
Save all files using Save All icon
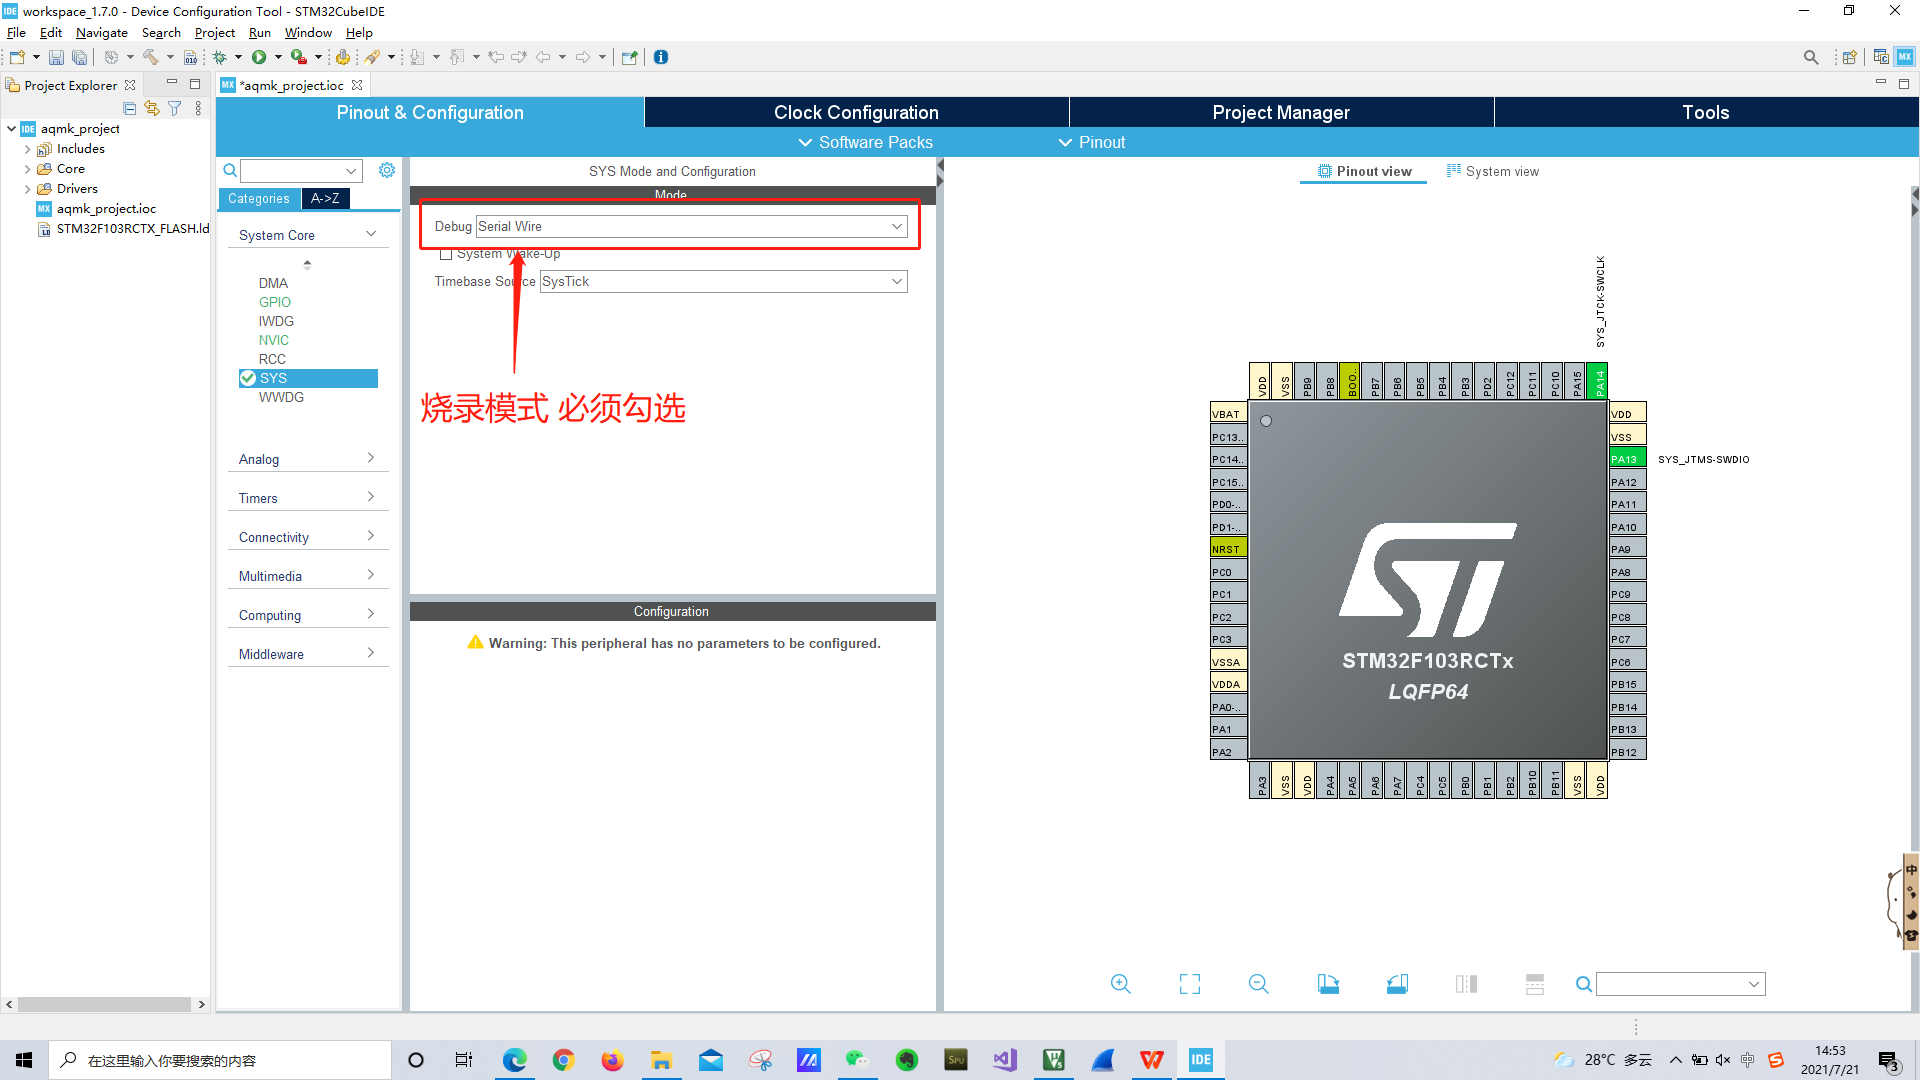[79, 57]
